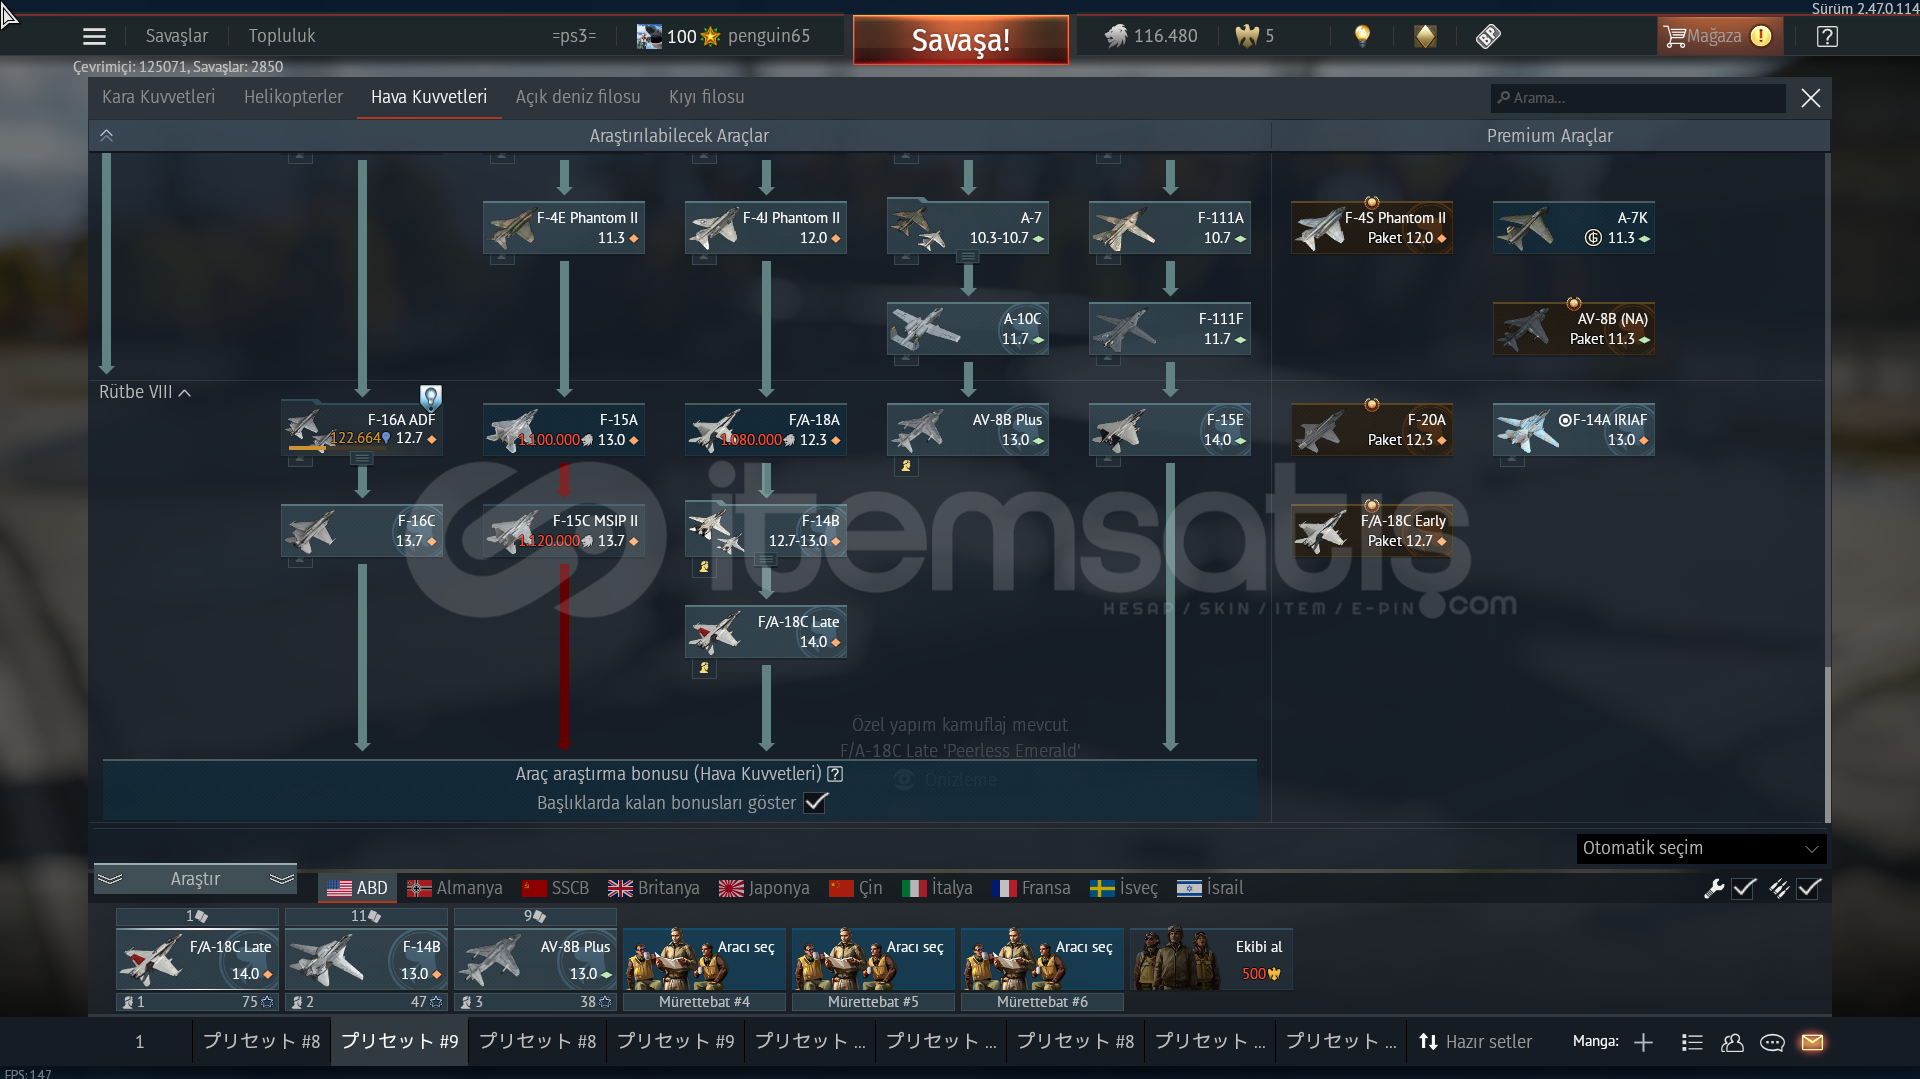
Task: Click the Araştır research button
Action: [195, 879]
